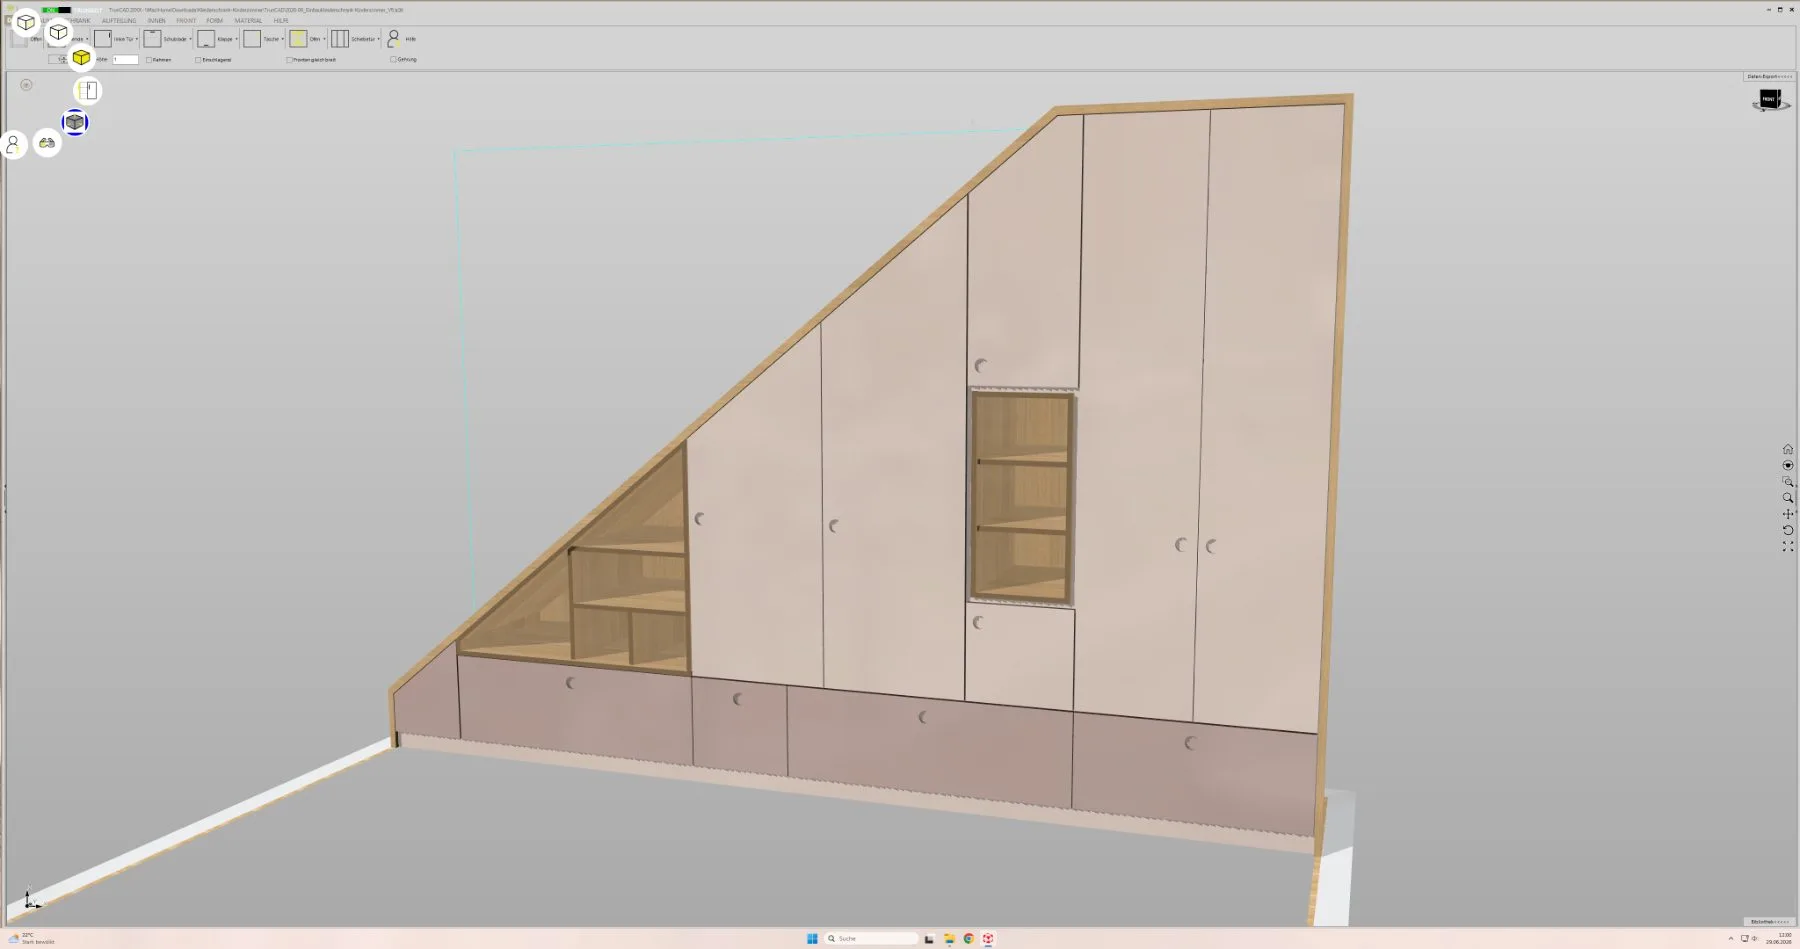Click the Klappe flap icon
Viewport: 1800px width, 949px height.
point(206,38)
